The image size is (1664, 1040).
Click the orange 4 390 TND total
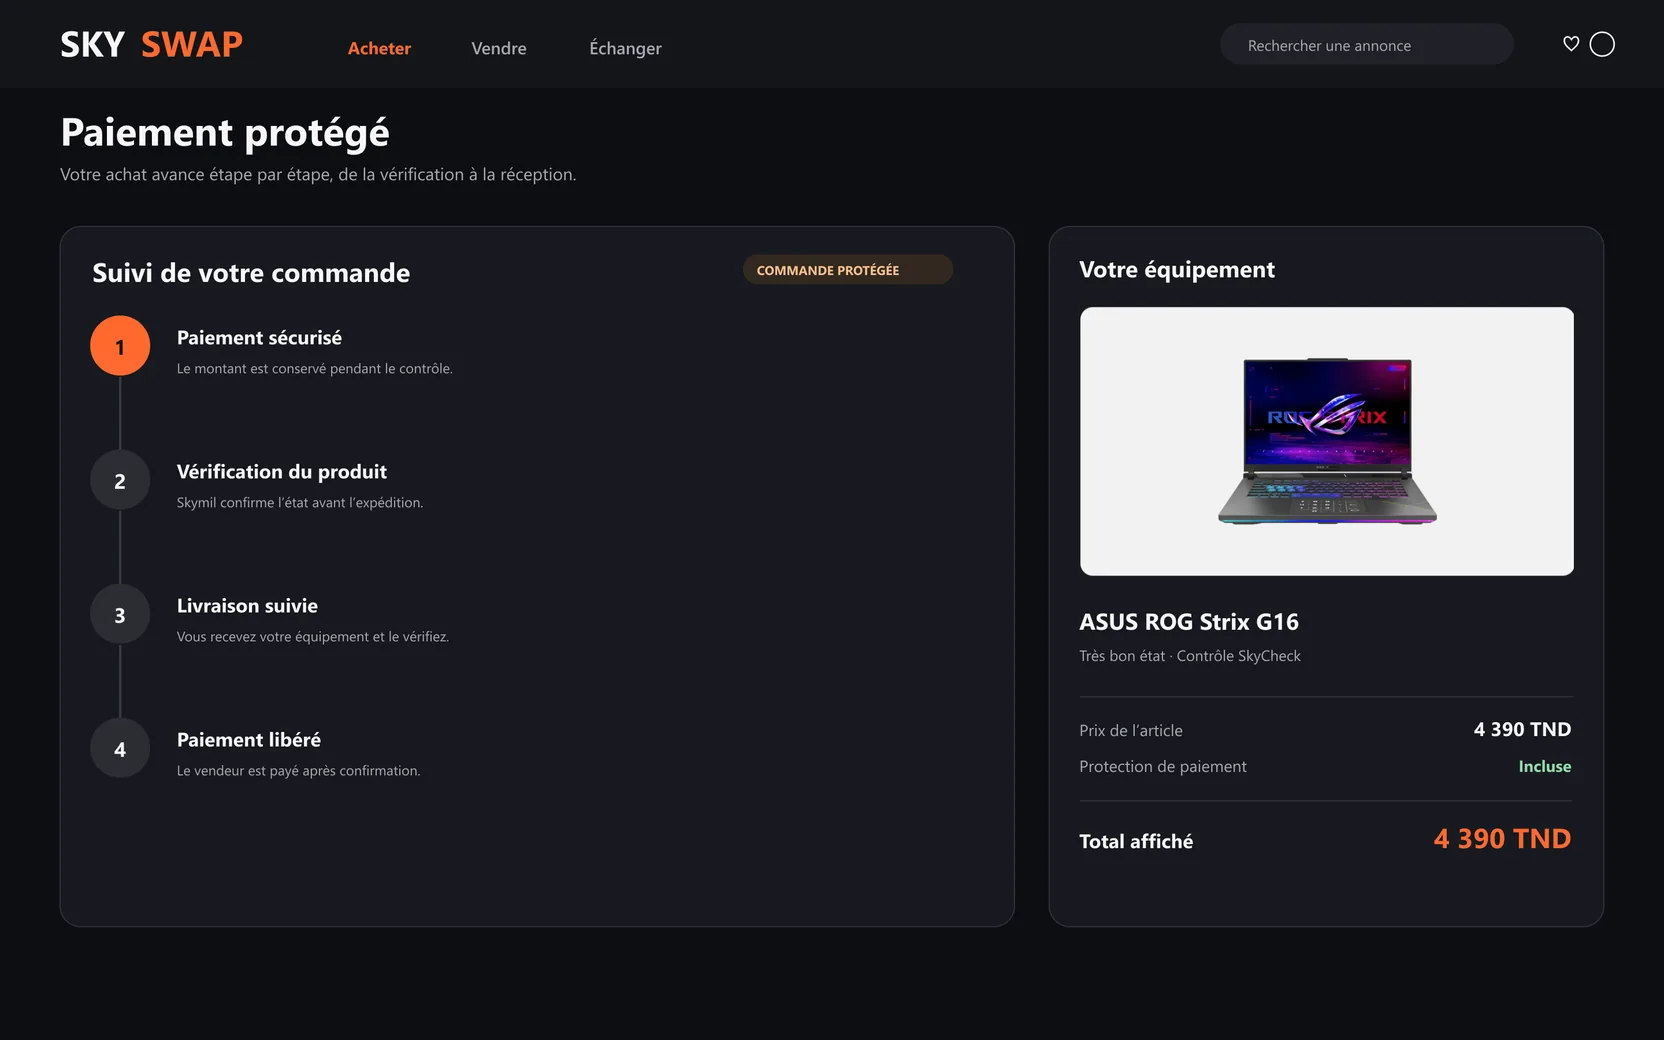1502,839
